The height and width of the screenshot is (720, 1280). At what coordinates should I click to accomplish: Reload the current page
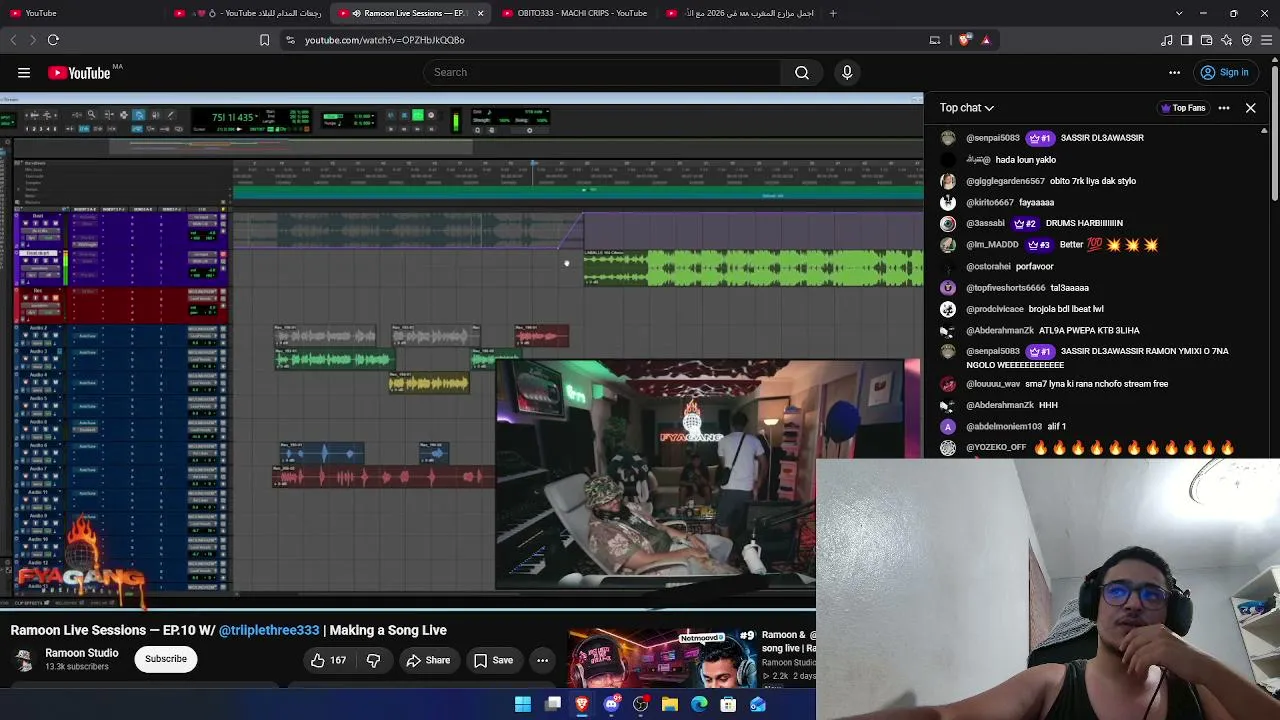pos(53,40)
